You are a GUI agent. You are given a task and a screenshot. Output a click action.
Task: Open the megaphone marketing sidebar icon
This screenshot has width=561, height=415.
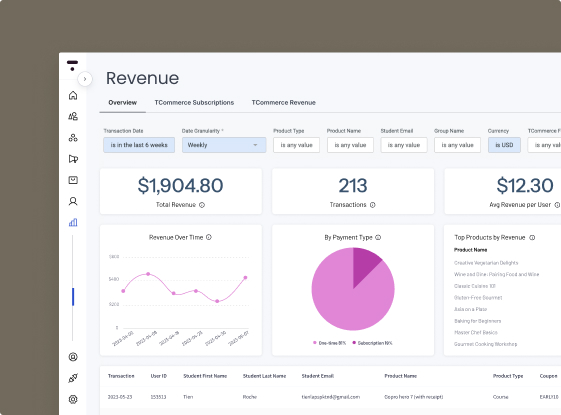[73, 159]
